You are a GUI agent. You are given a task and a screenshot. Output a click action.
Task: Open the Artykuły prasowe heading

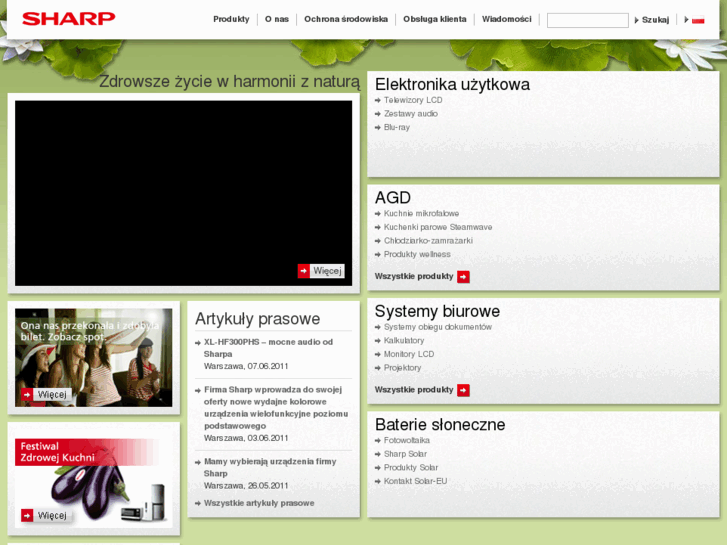coord(257,319)
